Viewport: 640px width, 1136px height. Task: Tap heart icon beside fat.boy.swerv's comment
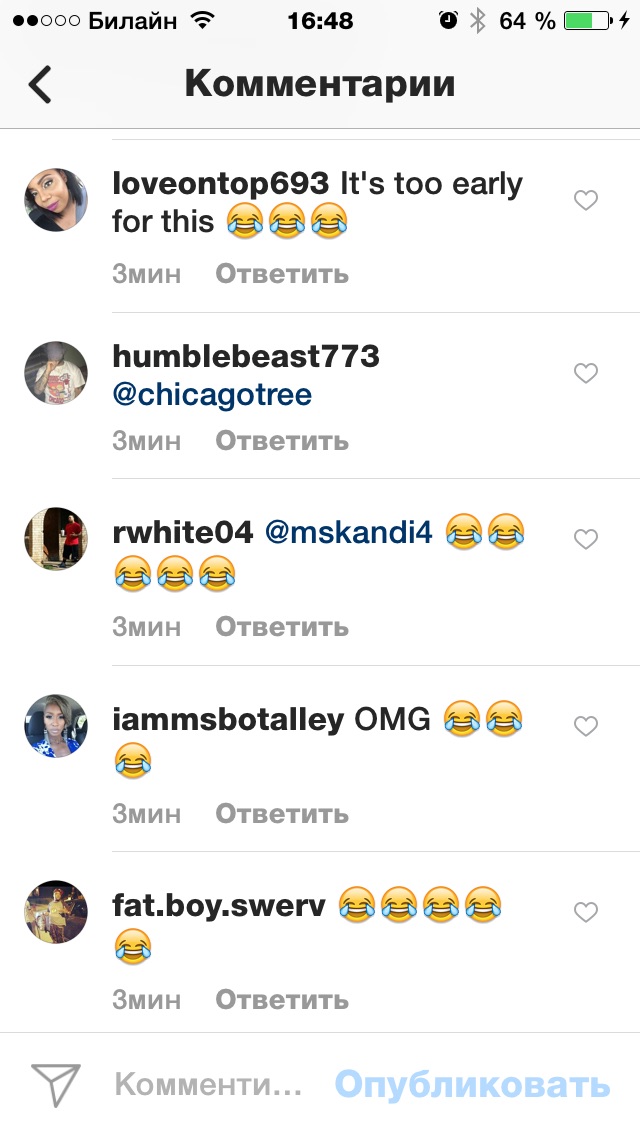tap(586, 912)
